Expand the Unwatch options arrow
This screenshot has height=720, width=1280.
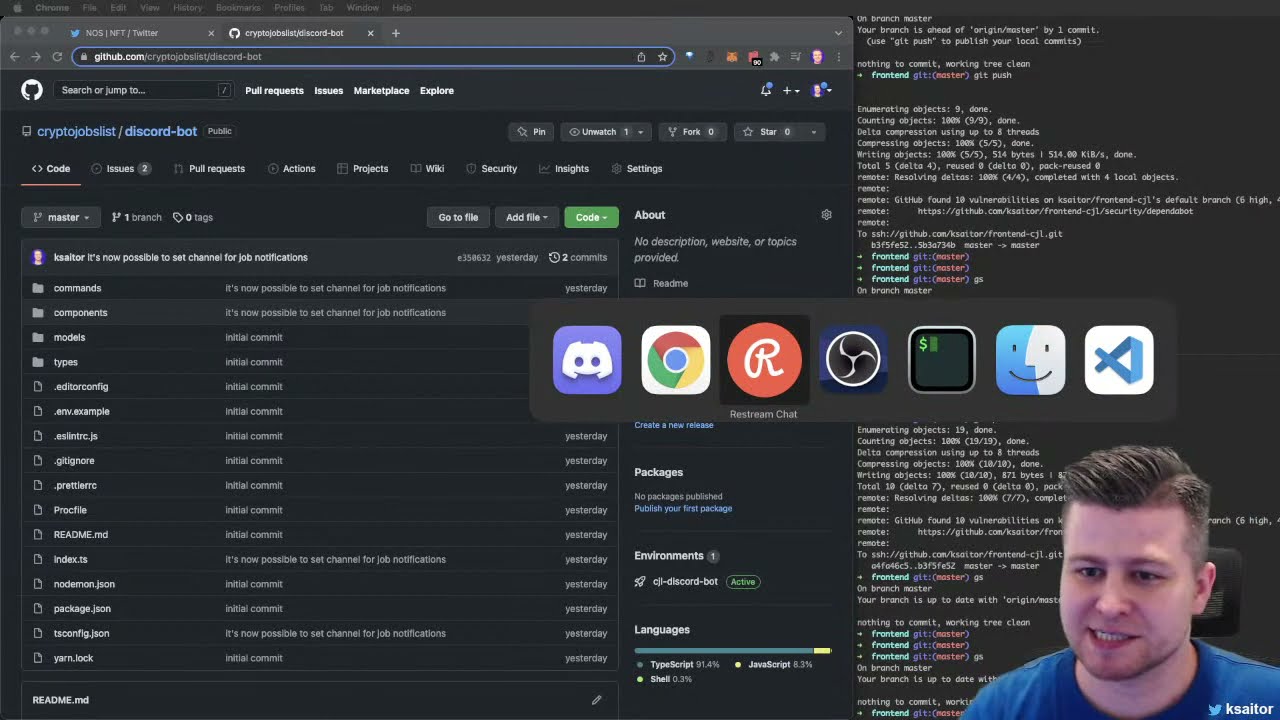point(641,132)
